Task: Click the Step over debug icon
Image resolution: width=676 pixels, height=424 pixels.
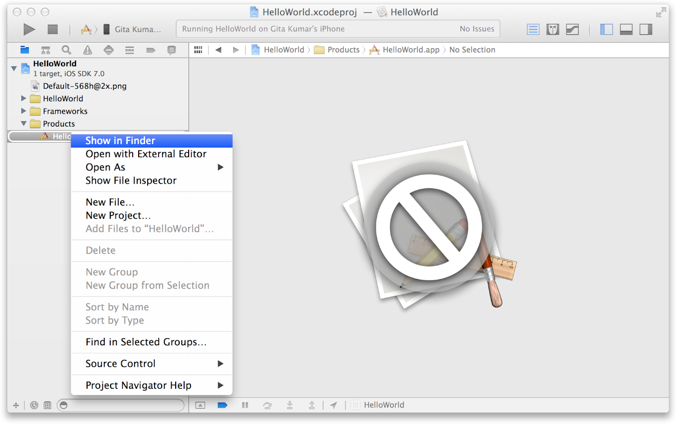Action: pos(267,405)
